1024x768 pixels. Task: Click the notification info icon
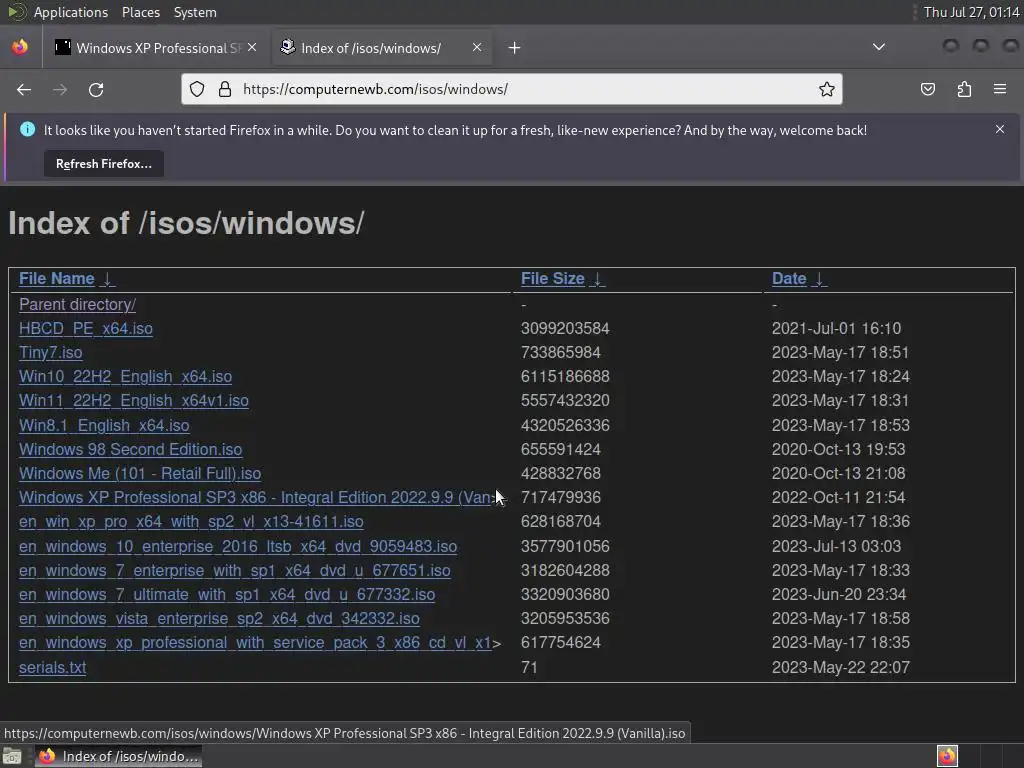point(27,129)
